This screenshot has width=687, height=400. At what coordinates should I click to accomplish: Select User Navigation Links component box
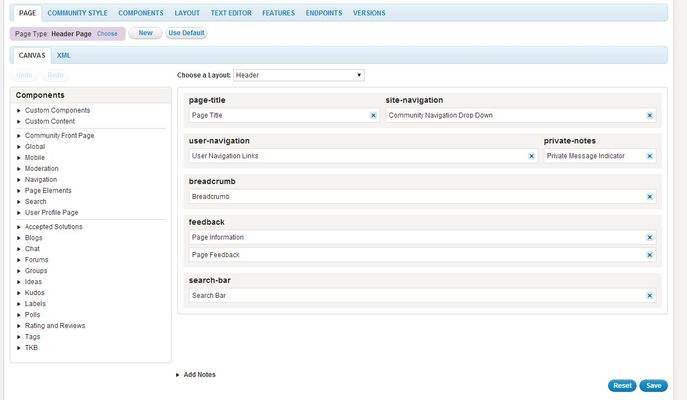coord(363,156)
